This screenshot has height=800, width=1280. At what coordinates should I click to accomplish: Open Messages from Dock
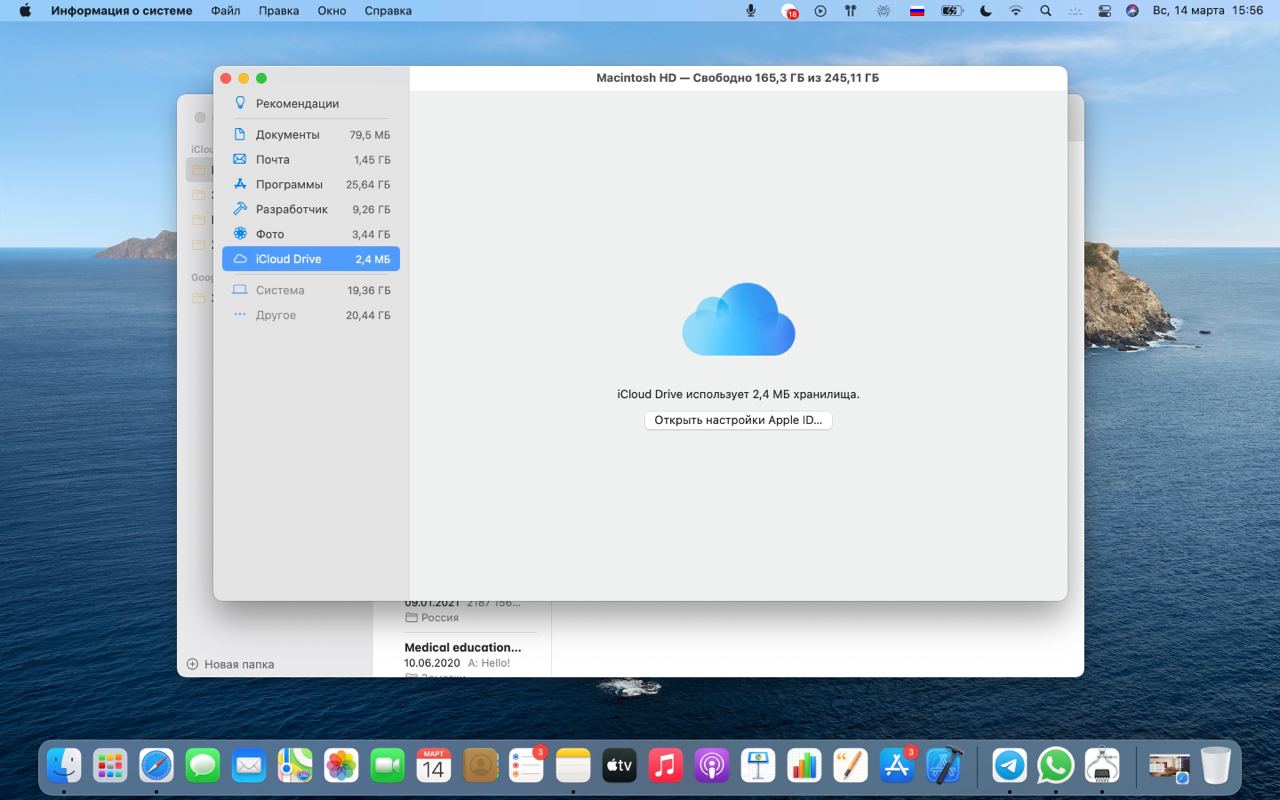[203, 766]
